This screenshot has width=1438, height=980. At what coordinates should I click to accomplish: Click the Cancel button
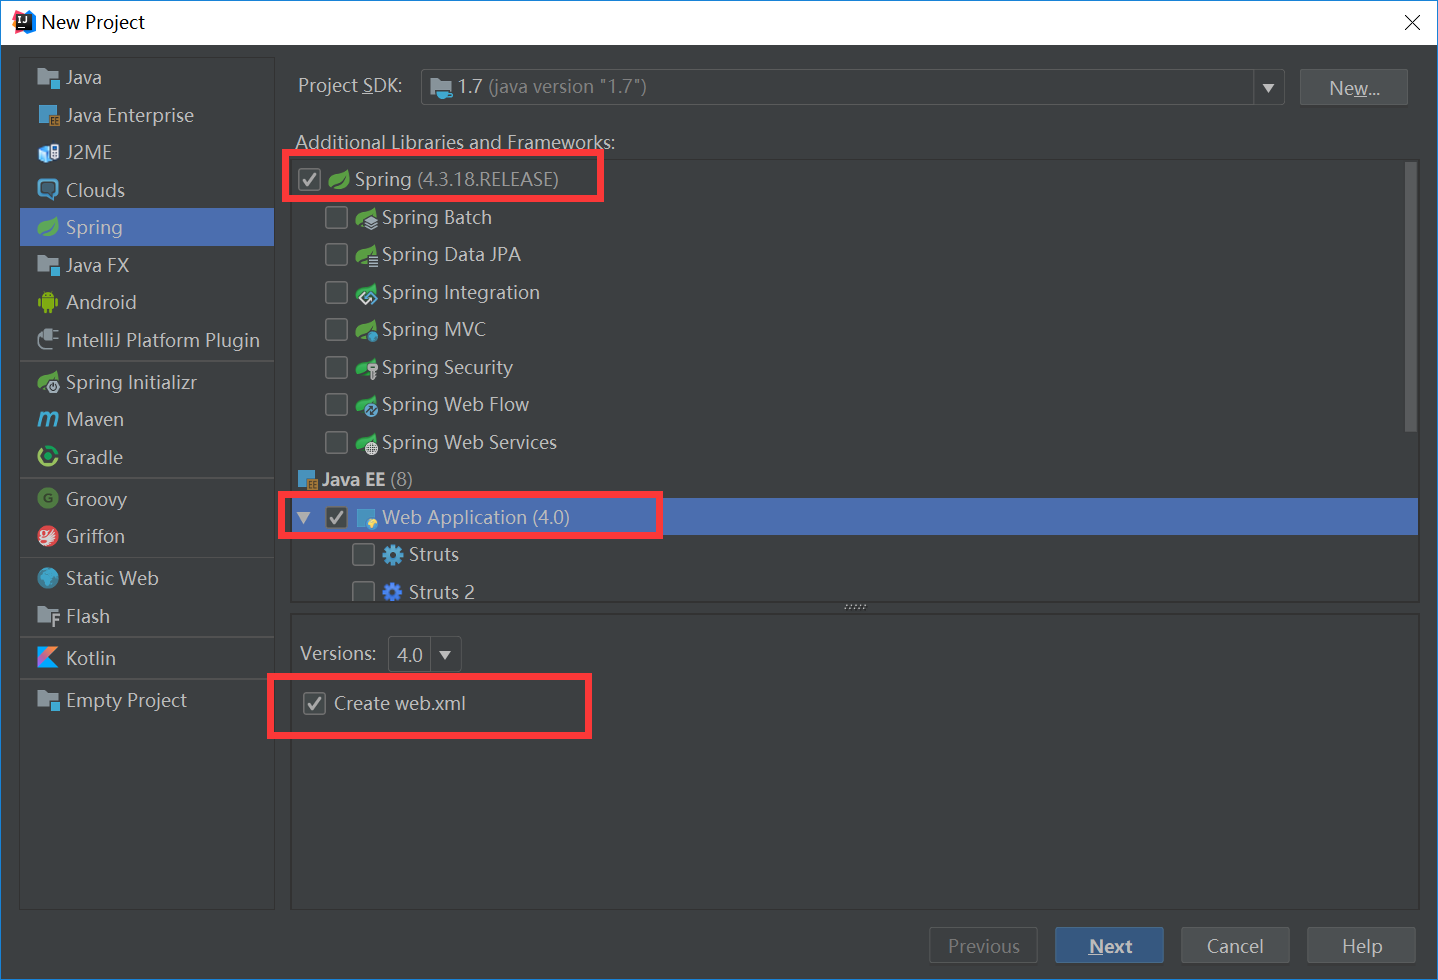[x=1235, y=946]
